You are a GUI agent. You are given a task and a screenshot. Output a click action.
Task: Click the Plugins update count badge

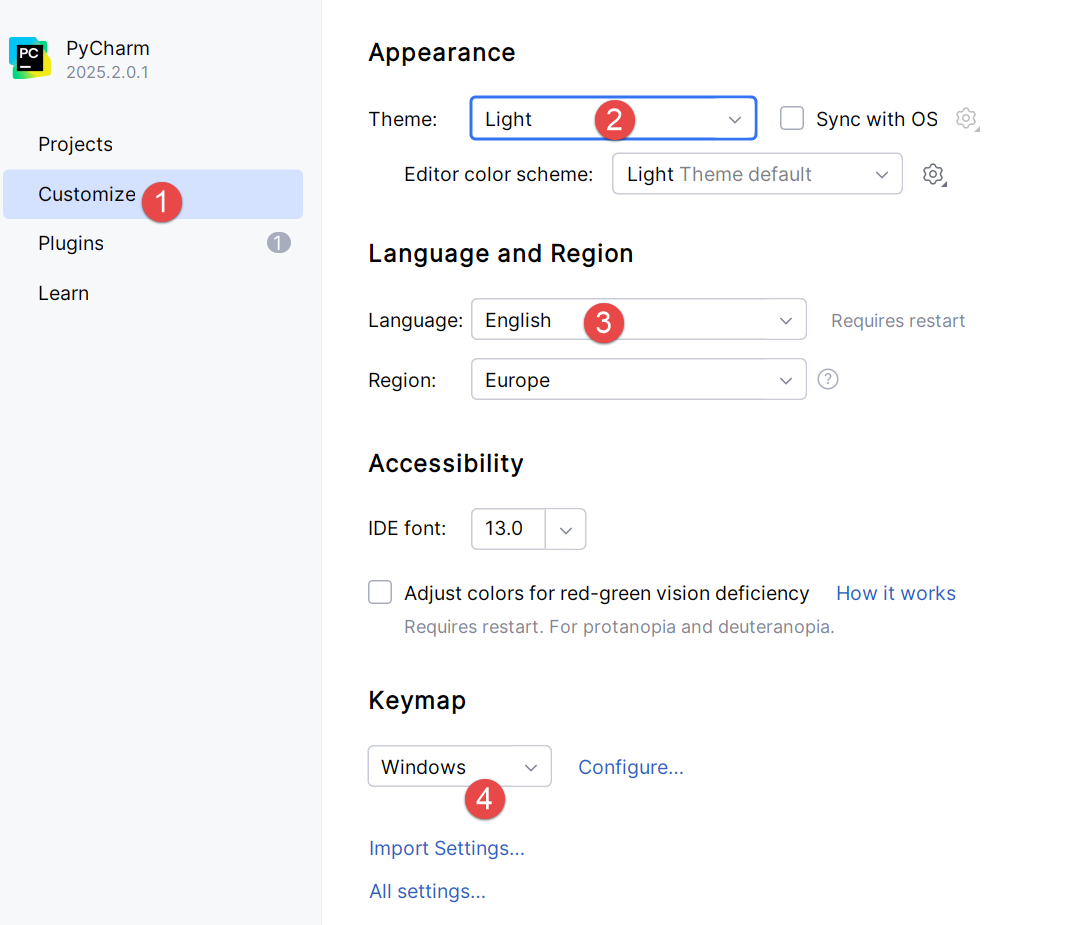pyautogui.click(x=279, y=243)
